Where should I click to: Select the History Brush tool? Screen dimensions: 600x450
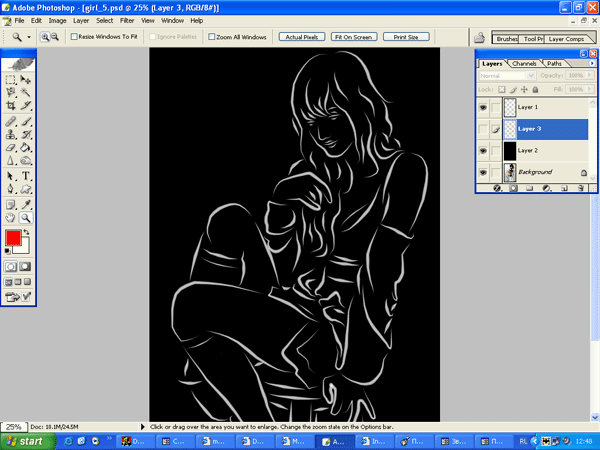click(x=26, y=134)
